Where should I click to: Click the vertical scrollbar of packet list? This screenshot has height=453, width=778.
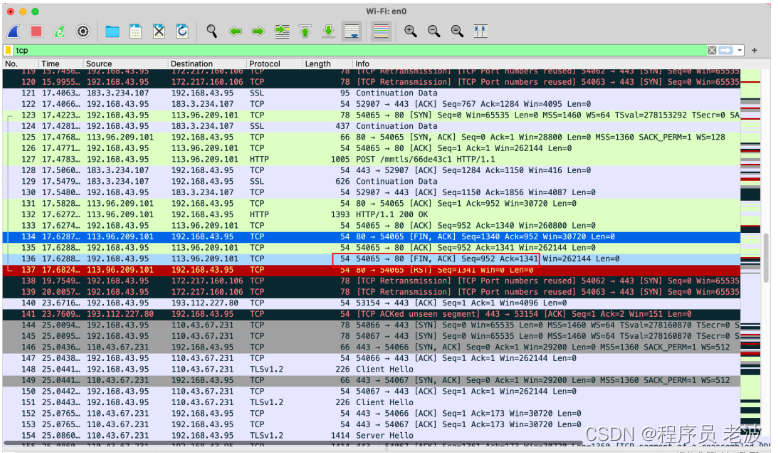pos(766,256)
